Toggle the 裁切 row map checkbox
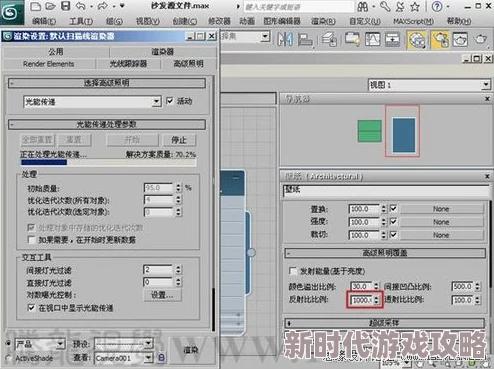 pyautogui.click(x=393, y=235)
